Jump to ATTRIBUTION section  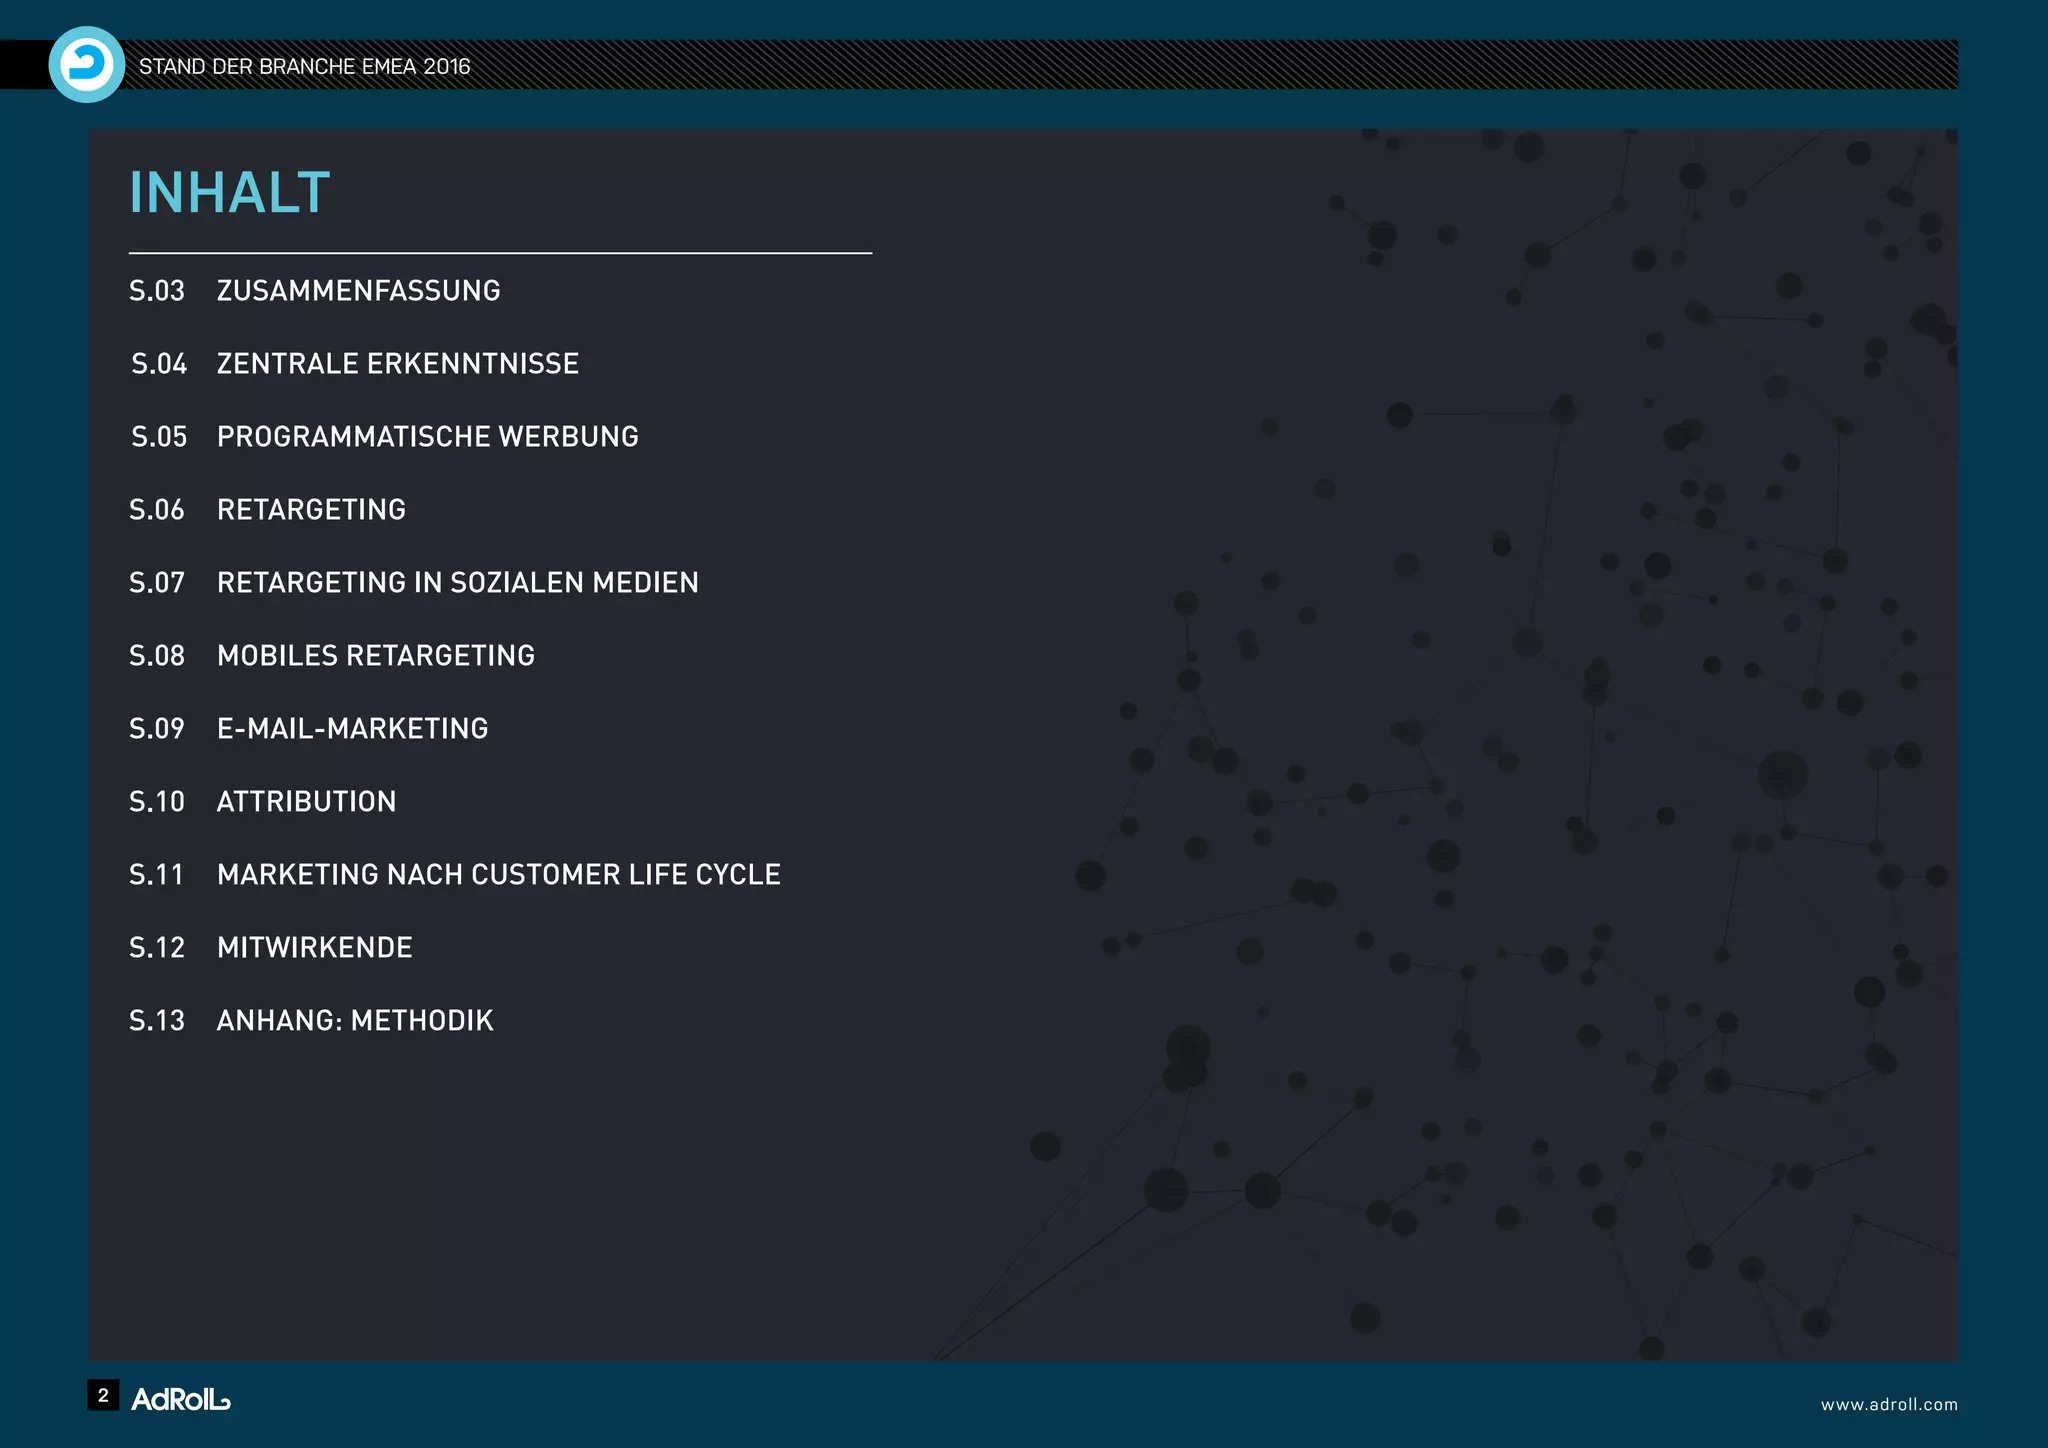pyautogui.click(x=306, y=802)
